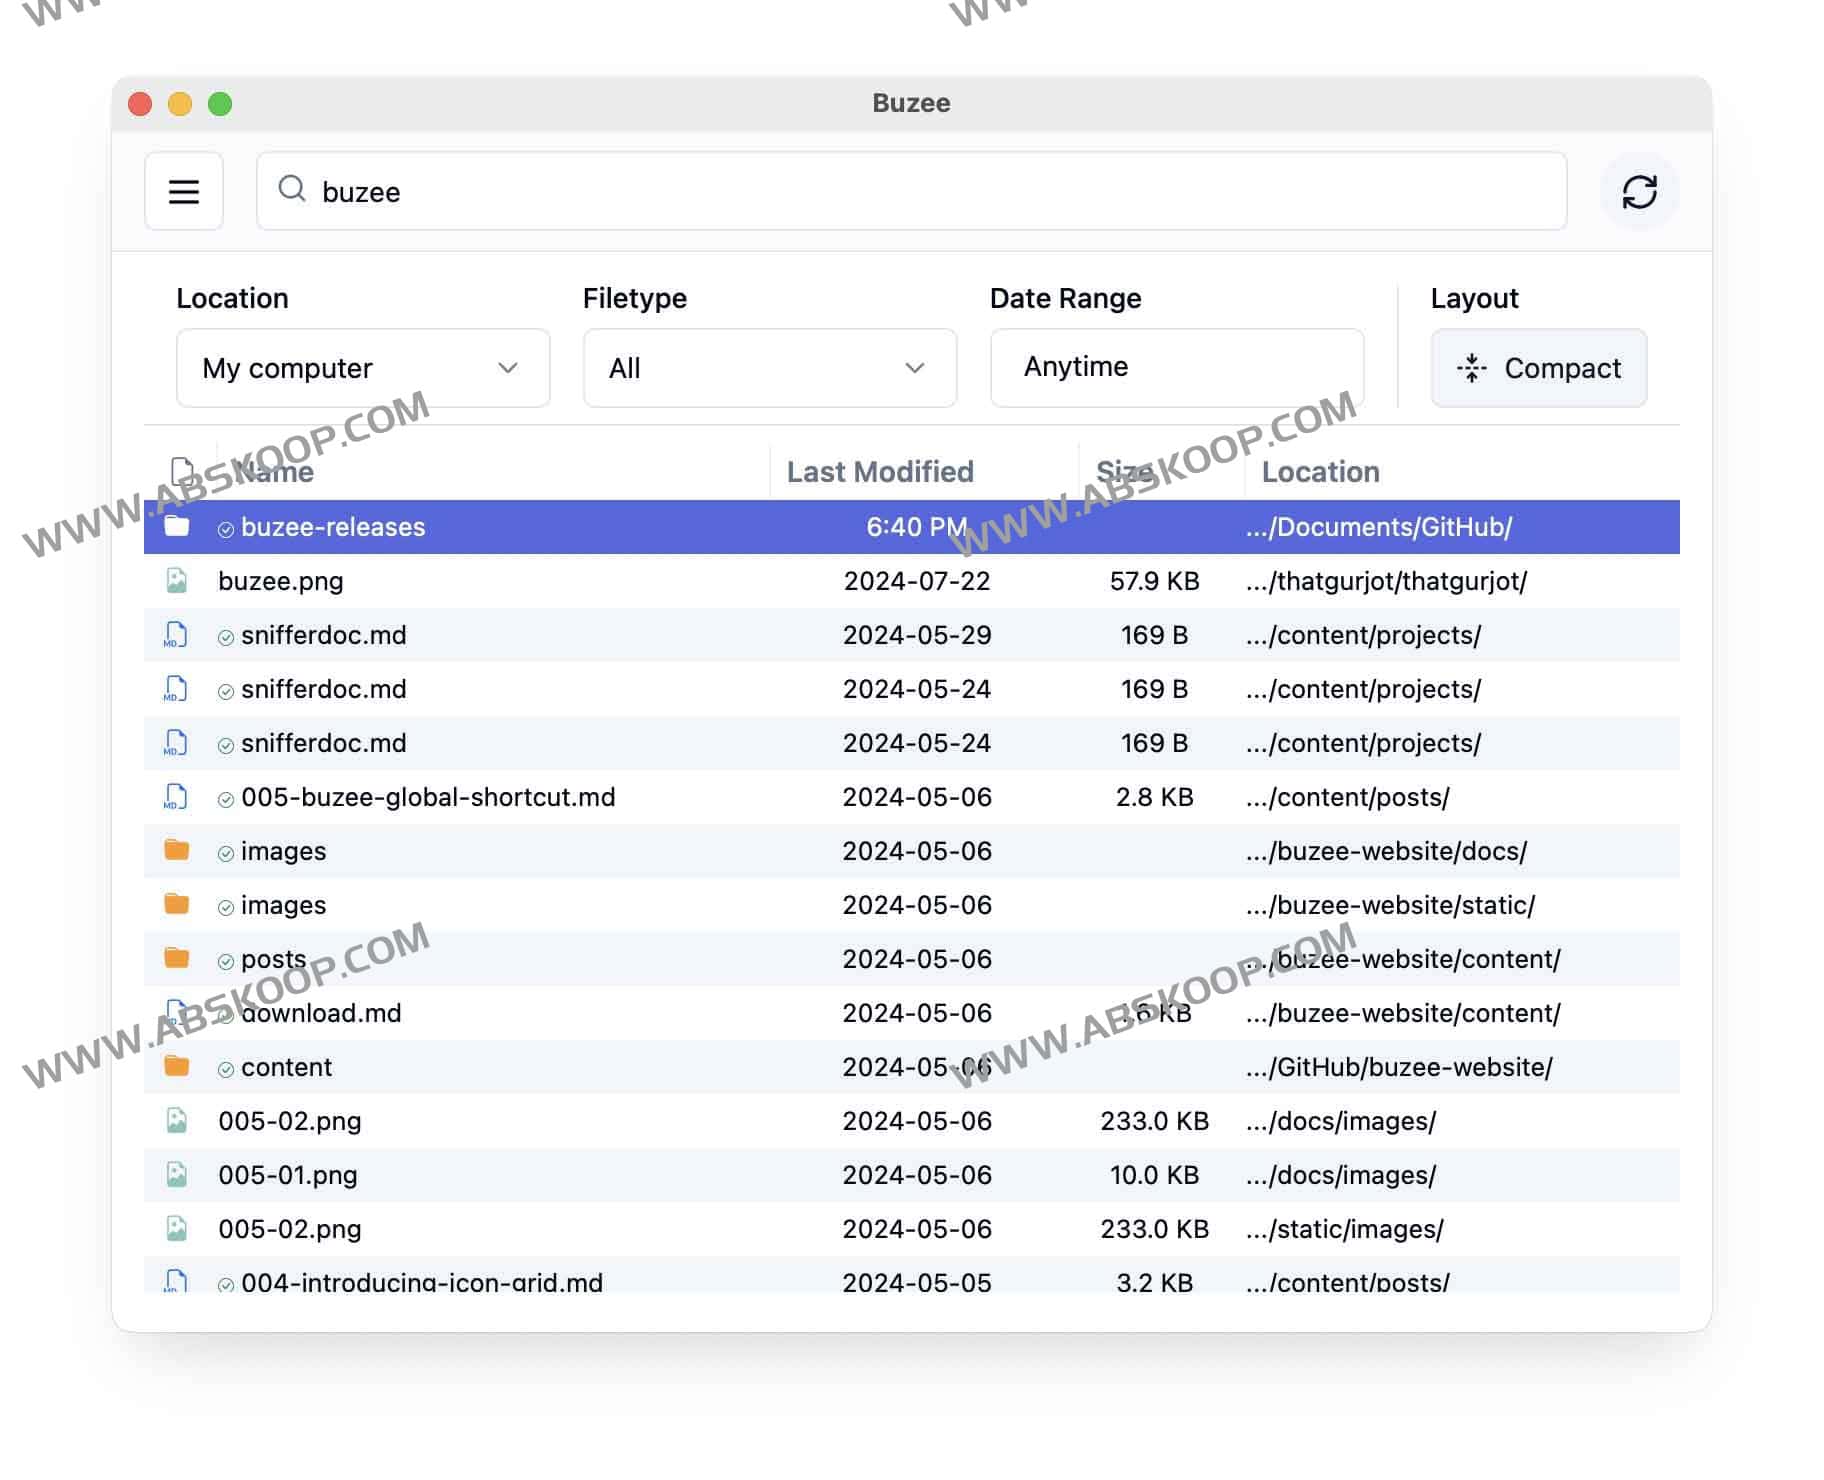Expand the Filetype dropdown set to All
Viewport: 1824px width, 1480px height.
point(769,368)
